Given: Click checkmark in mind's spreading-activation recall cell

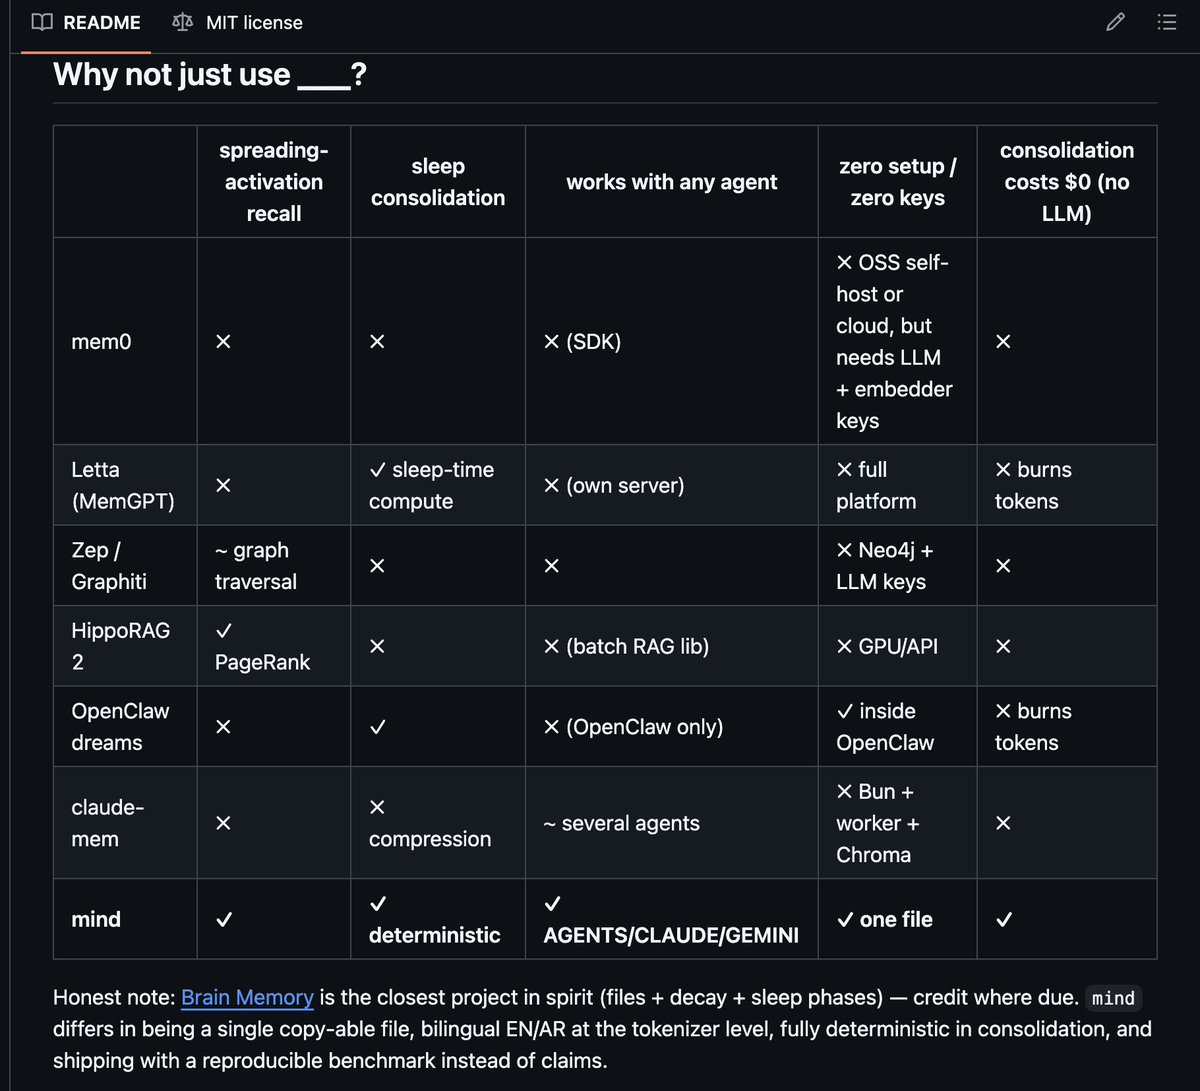Looking at the screenshot, I should pyautogui.click(x=223, y=919).
